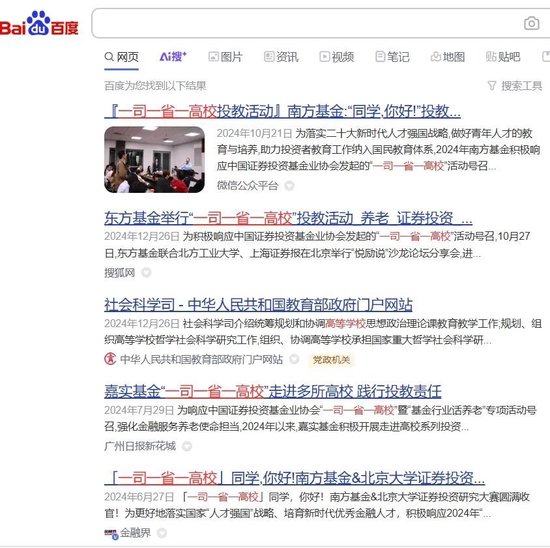Click the 微信公众平台 source label
Image resolution: width=550 pixels, height=548 pixels.
point(247,186)
